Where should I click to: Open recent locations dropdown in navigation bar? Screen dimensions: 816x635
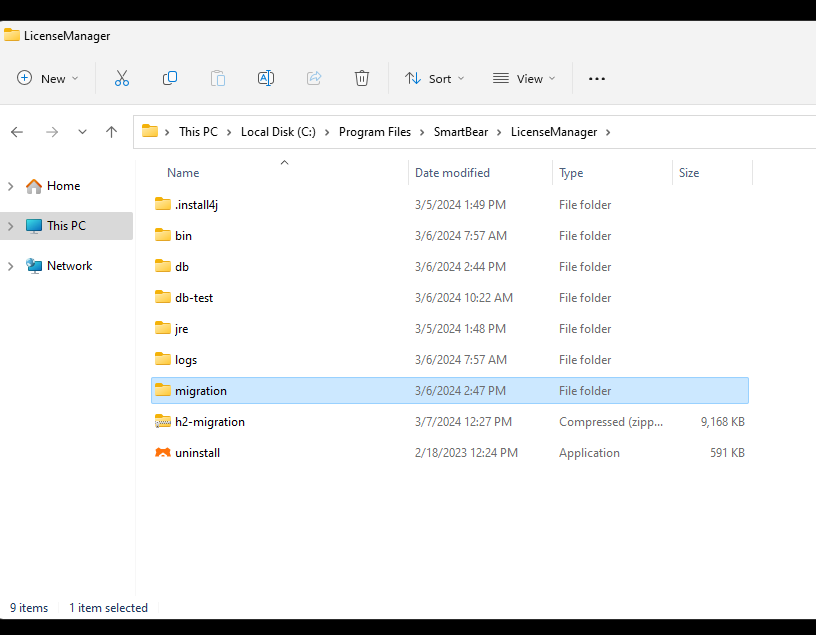[x=82, y=131]
